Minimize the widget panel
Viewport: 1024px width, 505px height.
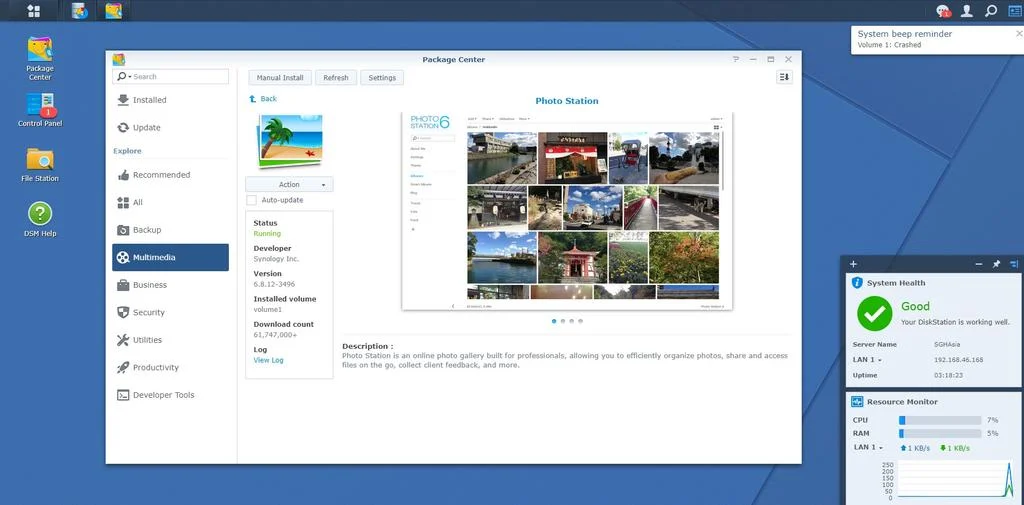click(978, 264)
